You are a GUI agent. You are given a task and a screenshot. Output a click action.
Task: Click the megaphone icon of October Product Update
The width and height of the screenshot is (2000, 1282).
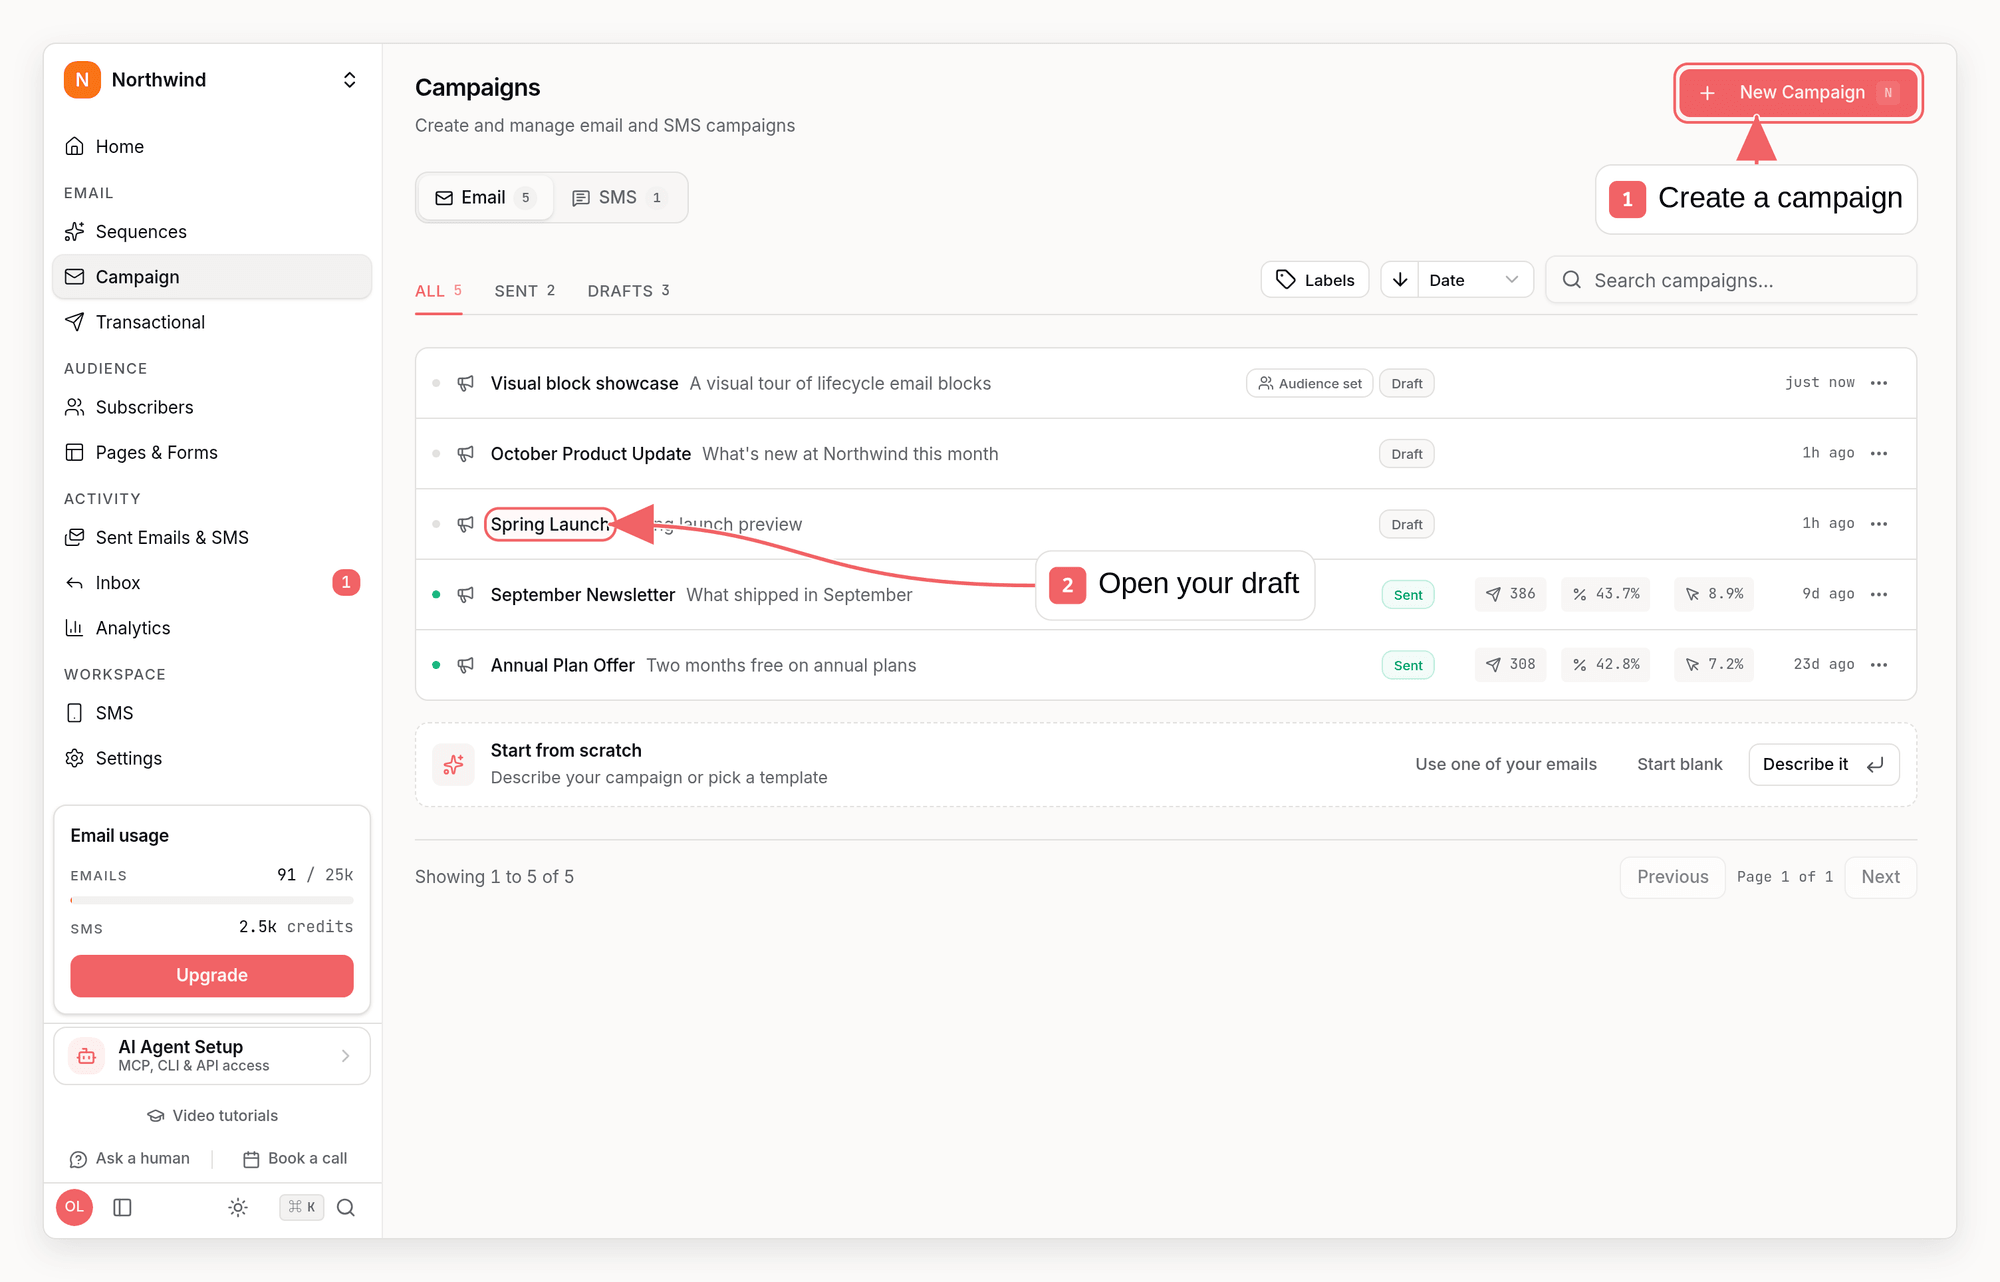pos(466,454)
